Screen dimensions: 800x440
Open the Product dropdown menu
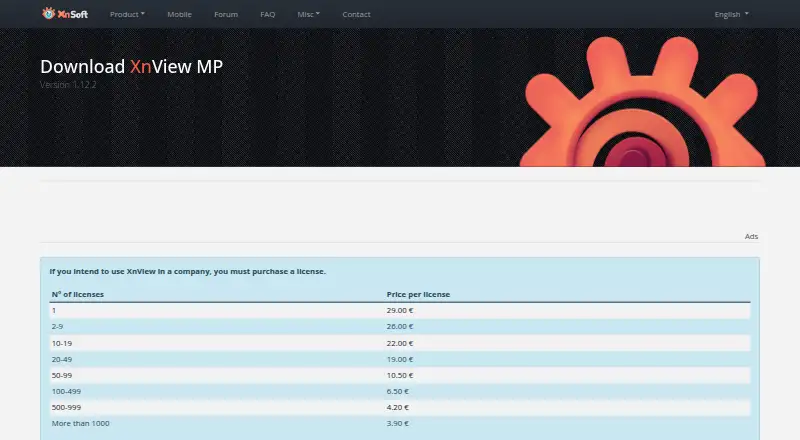(x=127, y=14)
